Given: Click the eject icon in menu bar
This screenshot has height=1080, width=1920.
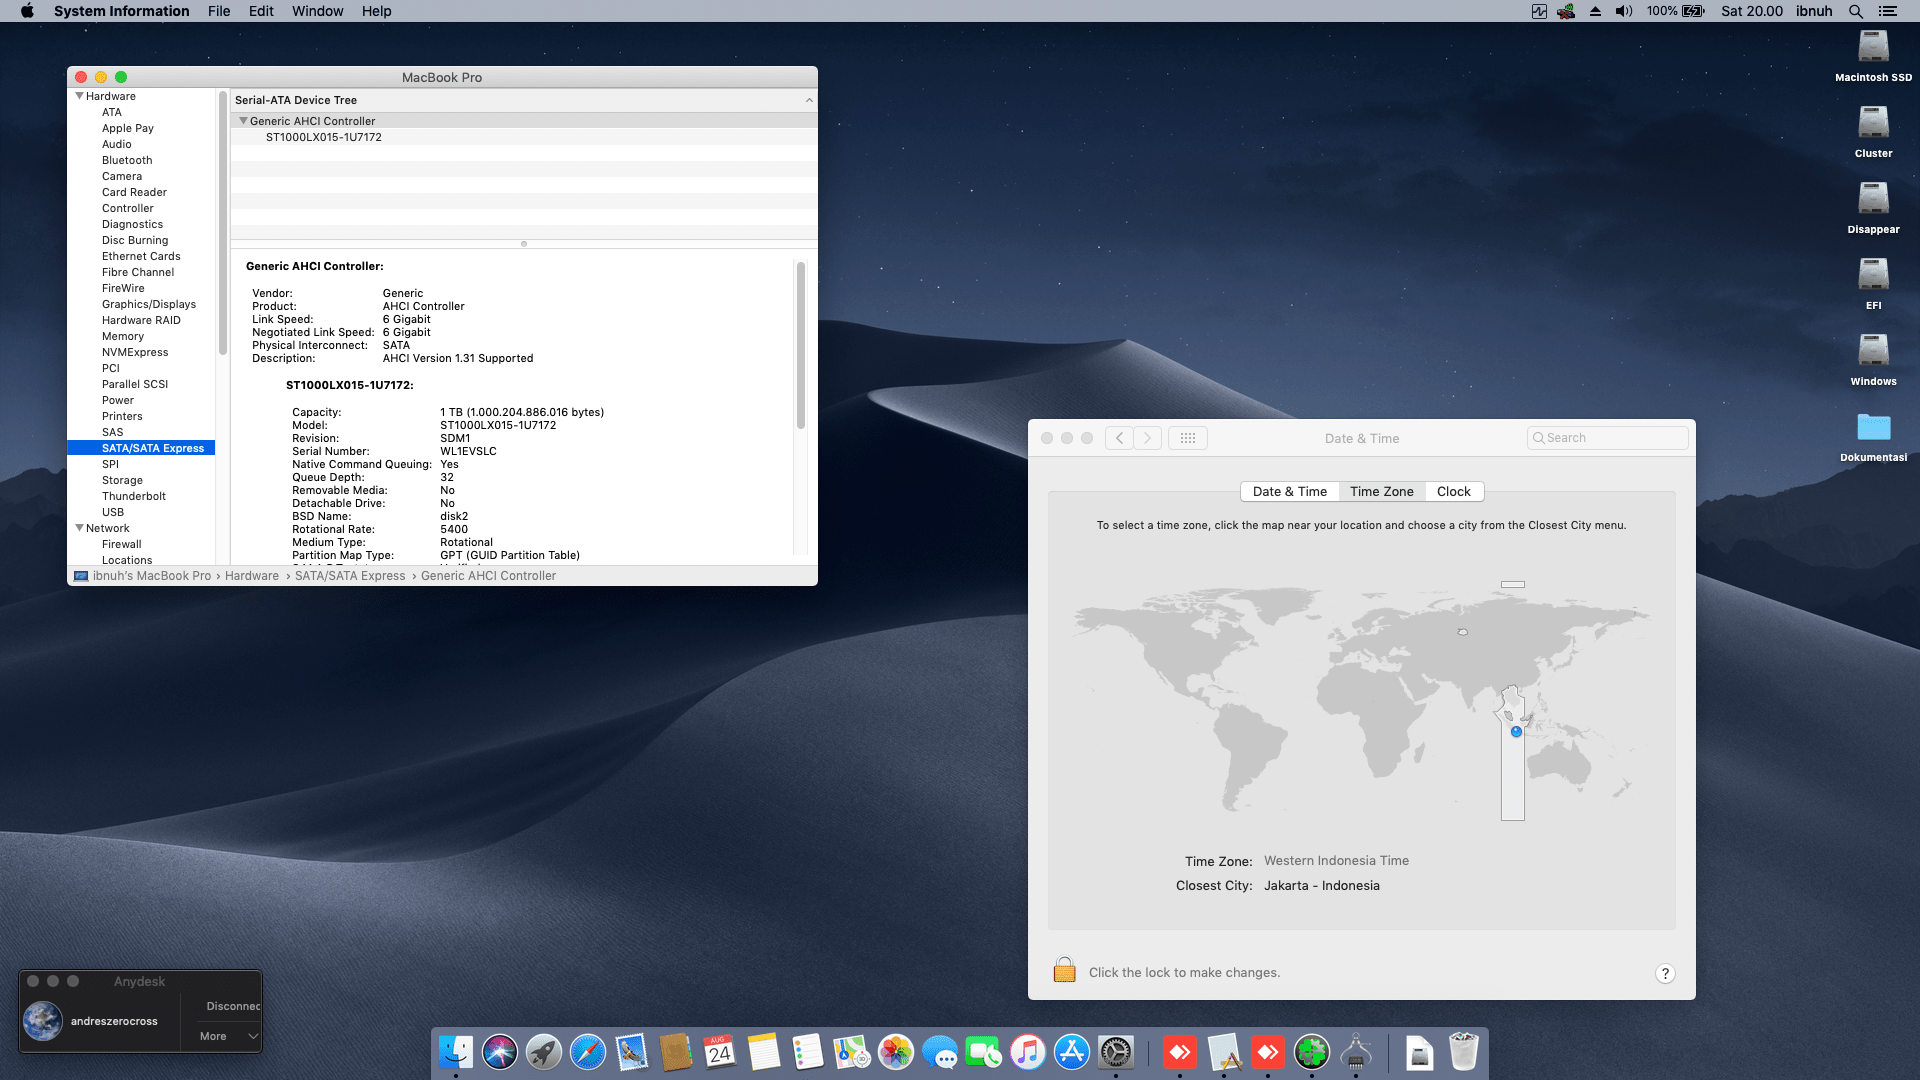Looking at the screenshot, I should pyautogui.click(x=1595, y=11).
